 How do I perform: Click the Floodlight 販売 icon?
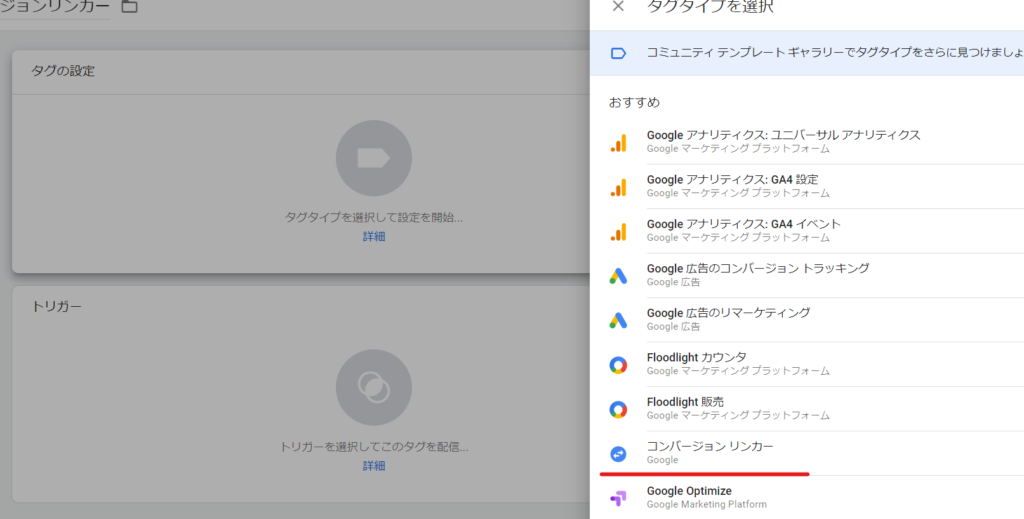coord(618,409)
